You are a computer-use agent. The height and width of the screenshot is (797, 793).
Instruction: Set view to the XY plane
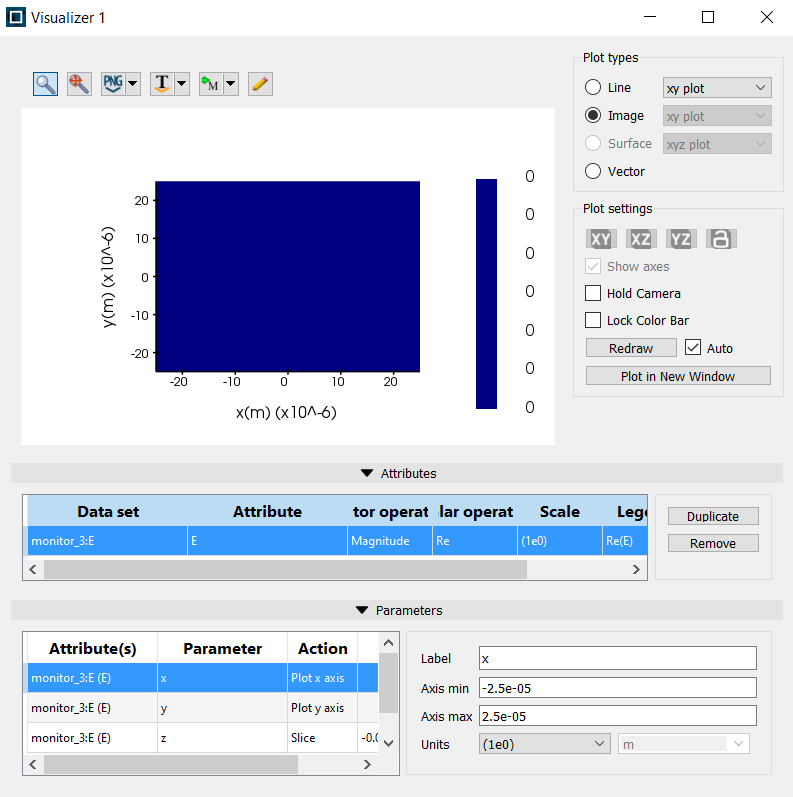point(601,239)
